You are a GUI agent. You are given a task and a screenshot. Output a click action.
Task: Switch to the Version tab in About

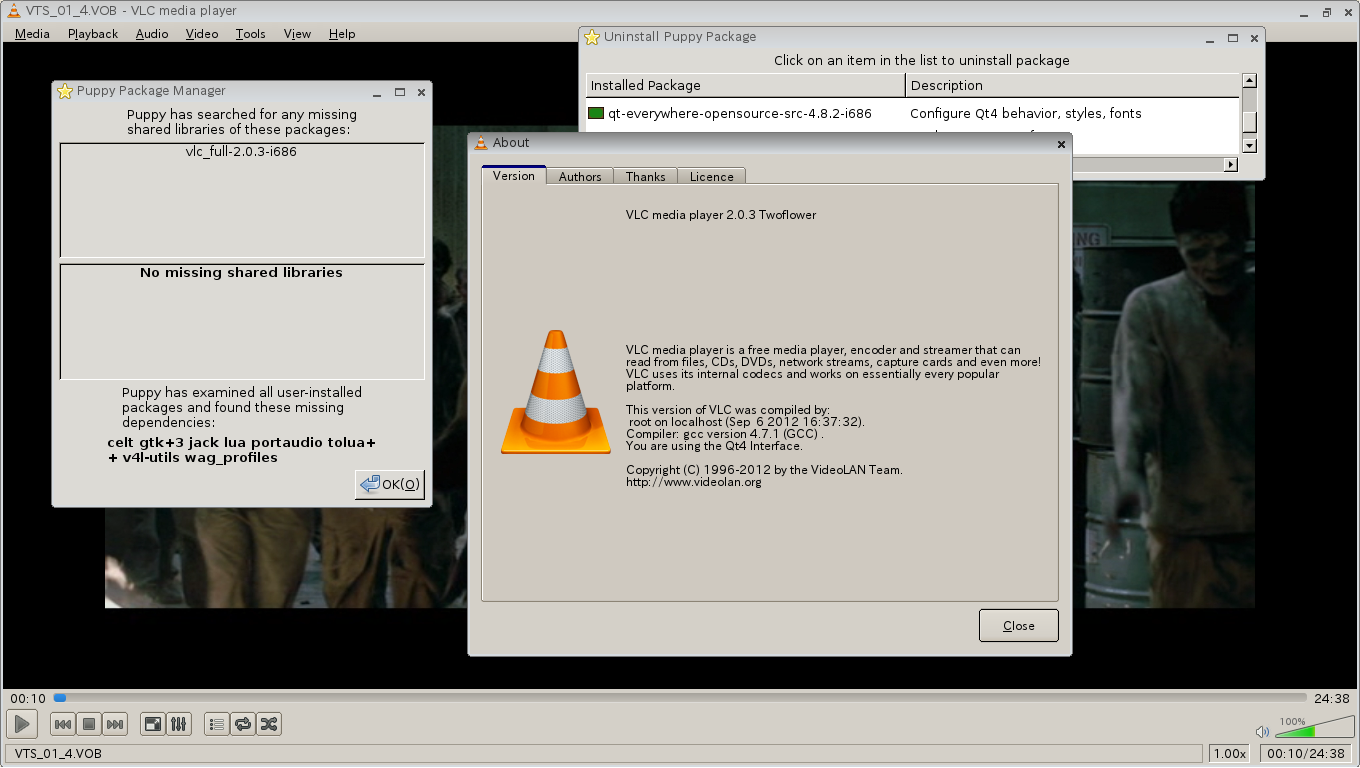[514, 175]
